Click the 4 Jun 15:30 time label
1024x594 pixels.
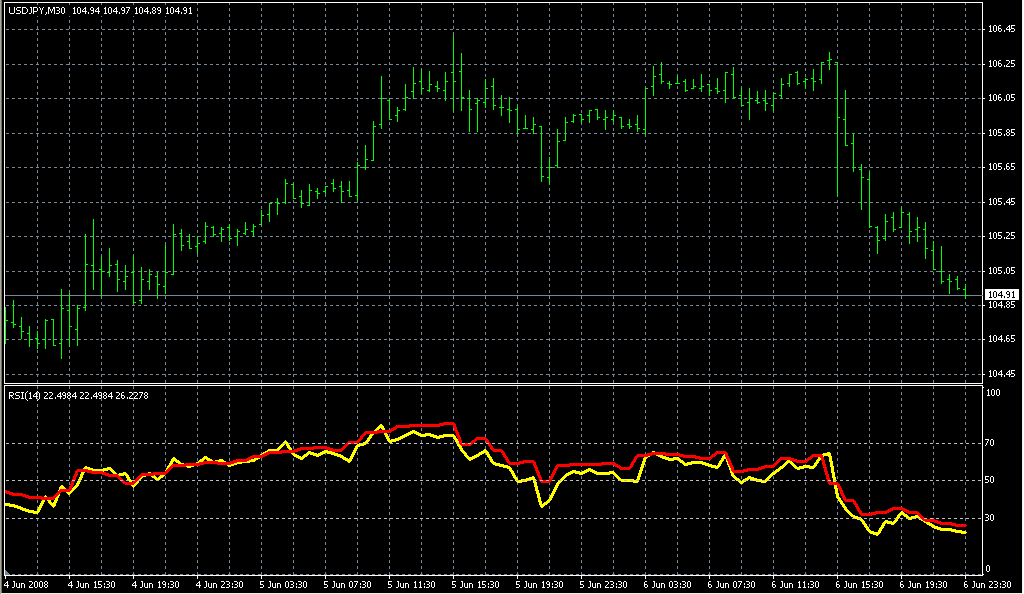click(x=92, y=585)
